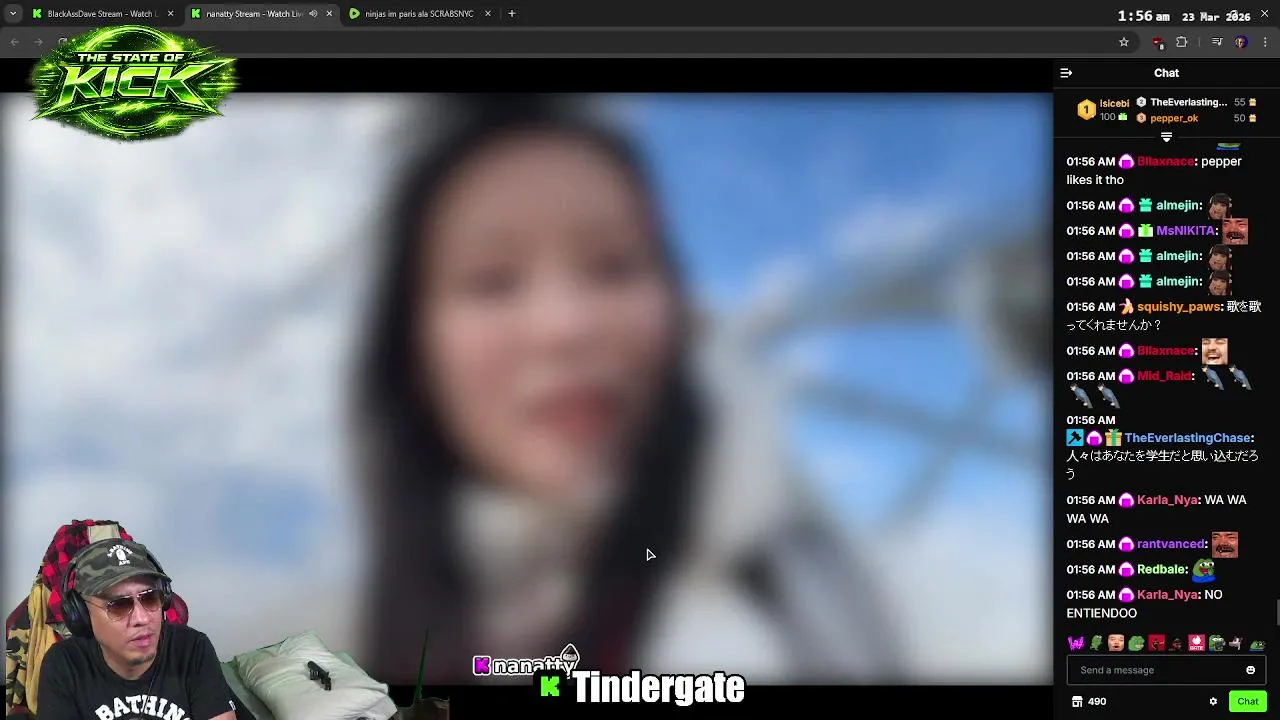Open a new browser tab

pos(511,14)
